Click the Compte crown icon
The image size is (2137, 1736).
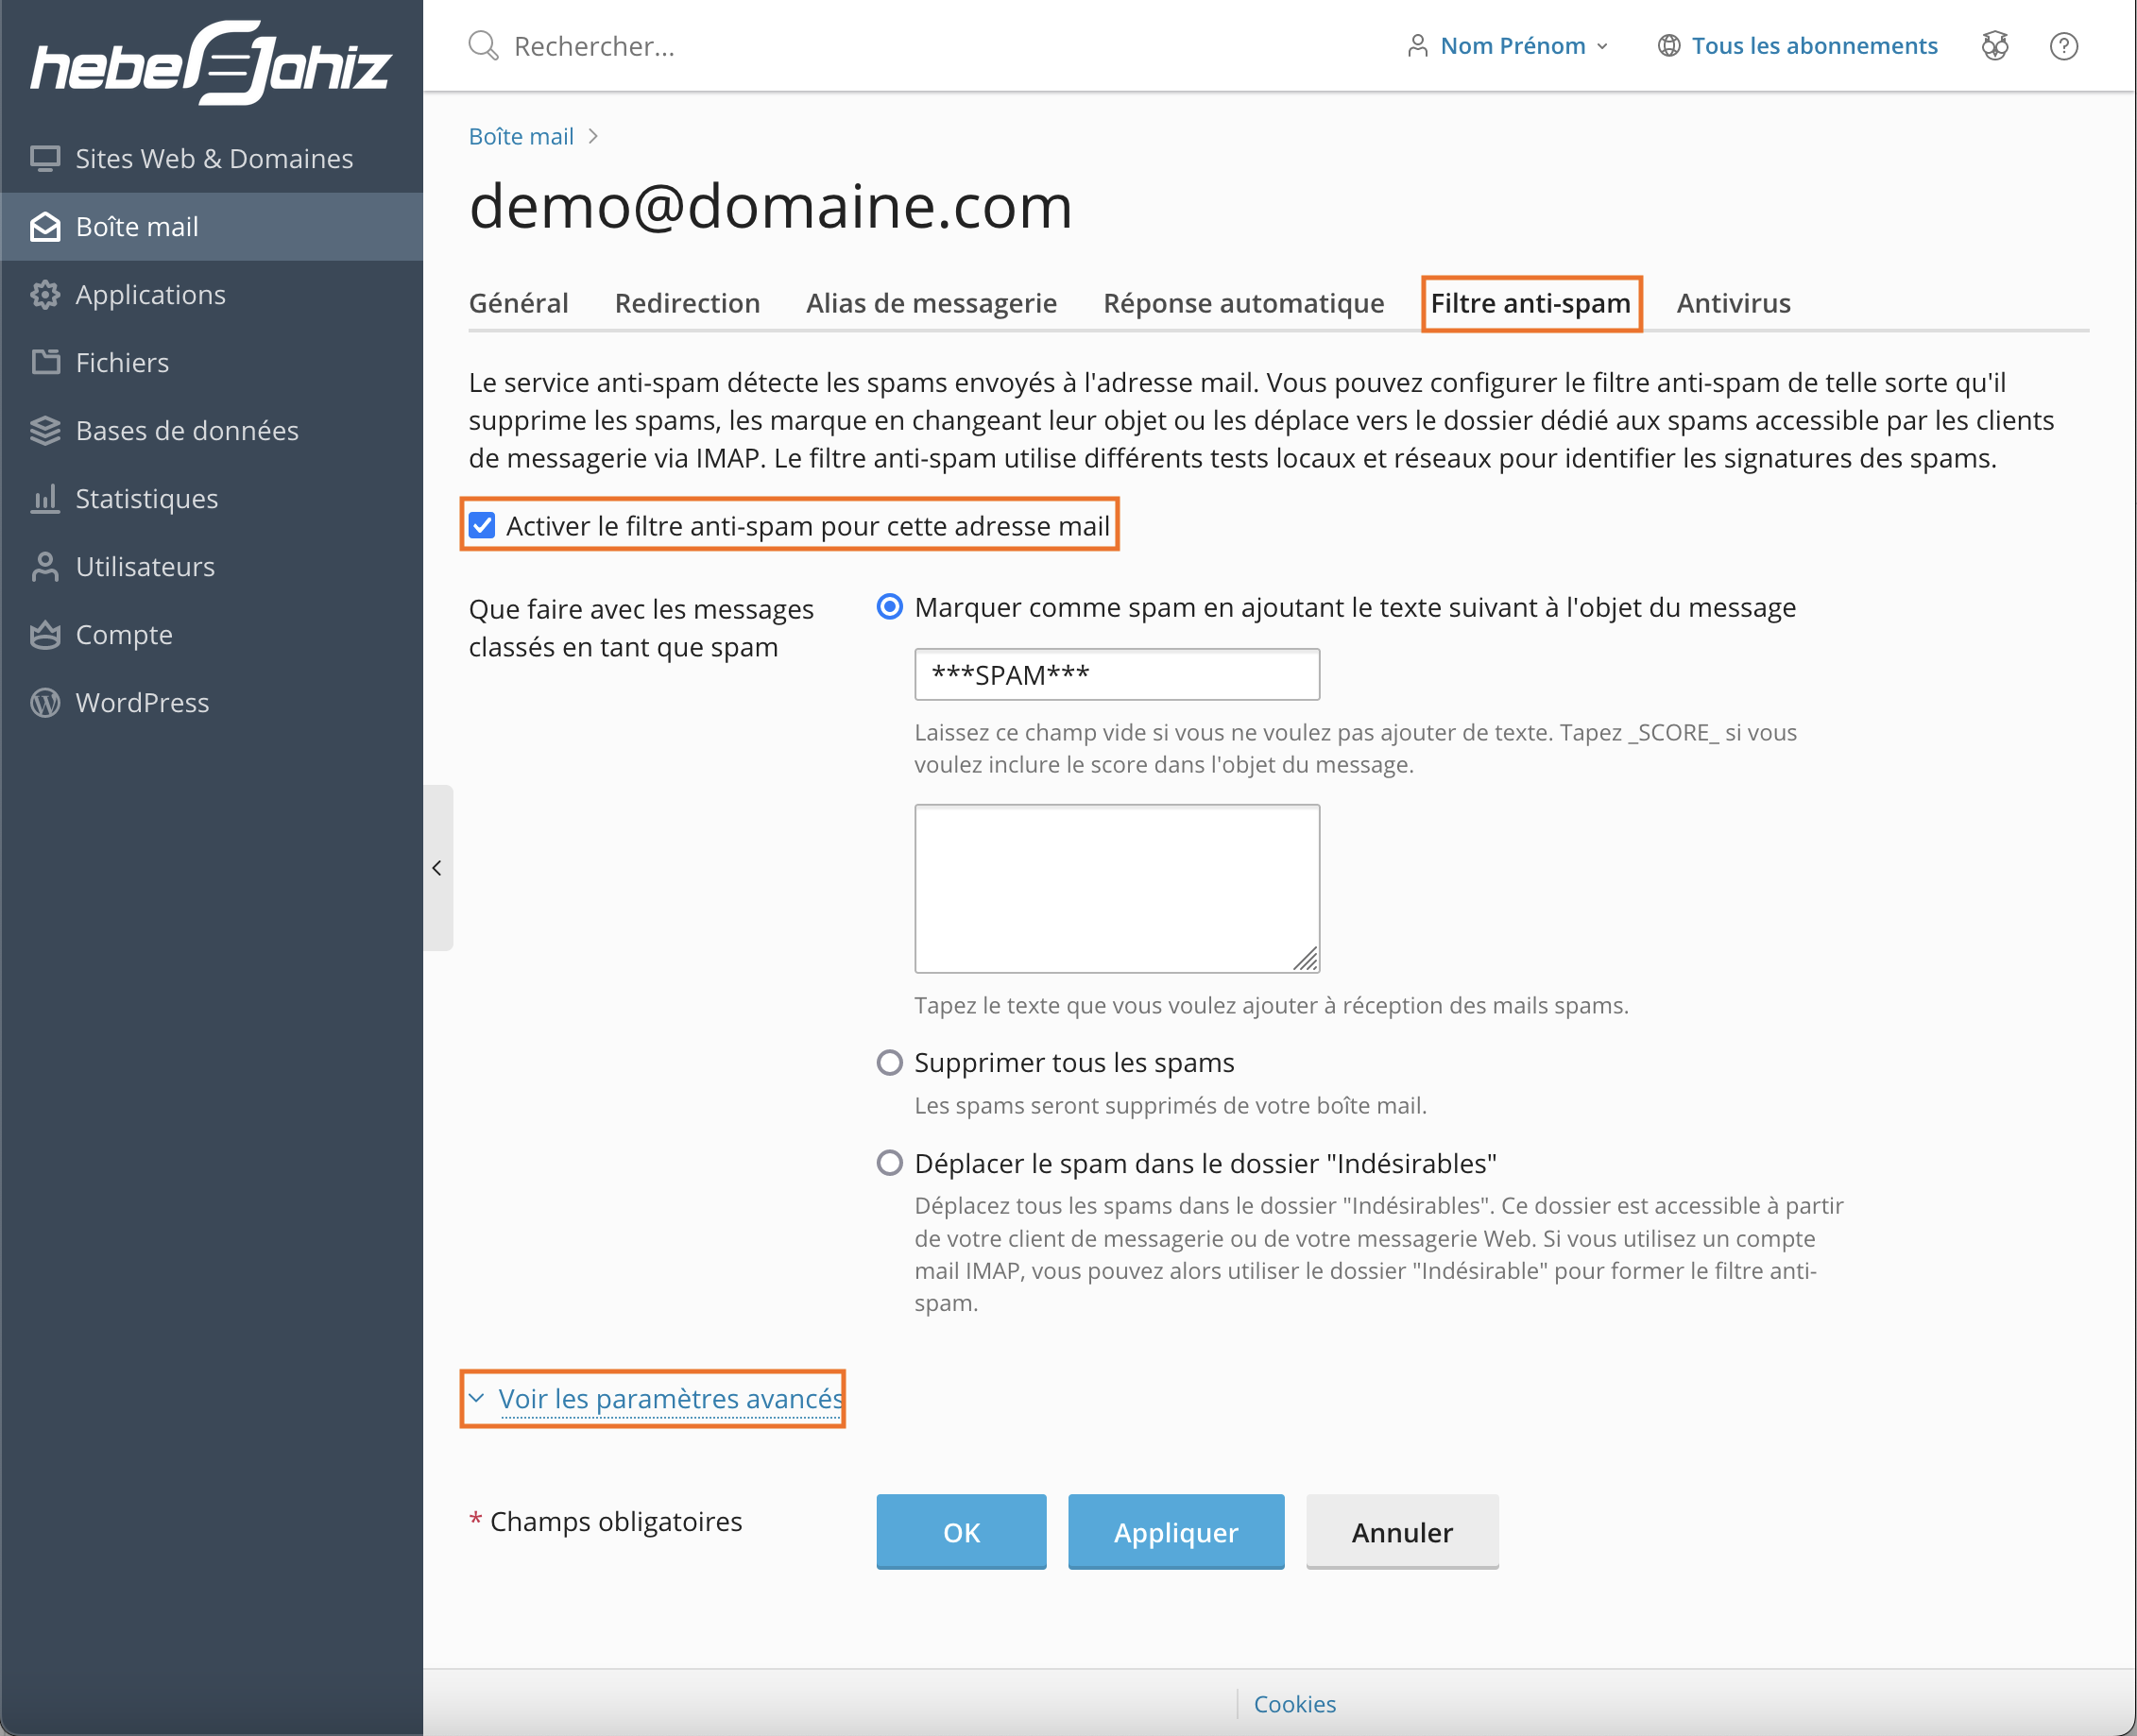click(45, 634)
